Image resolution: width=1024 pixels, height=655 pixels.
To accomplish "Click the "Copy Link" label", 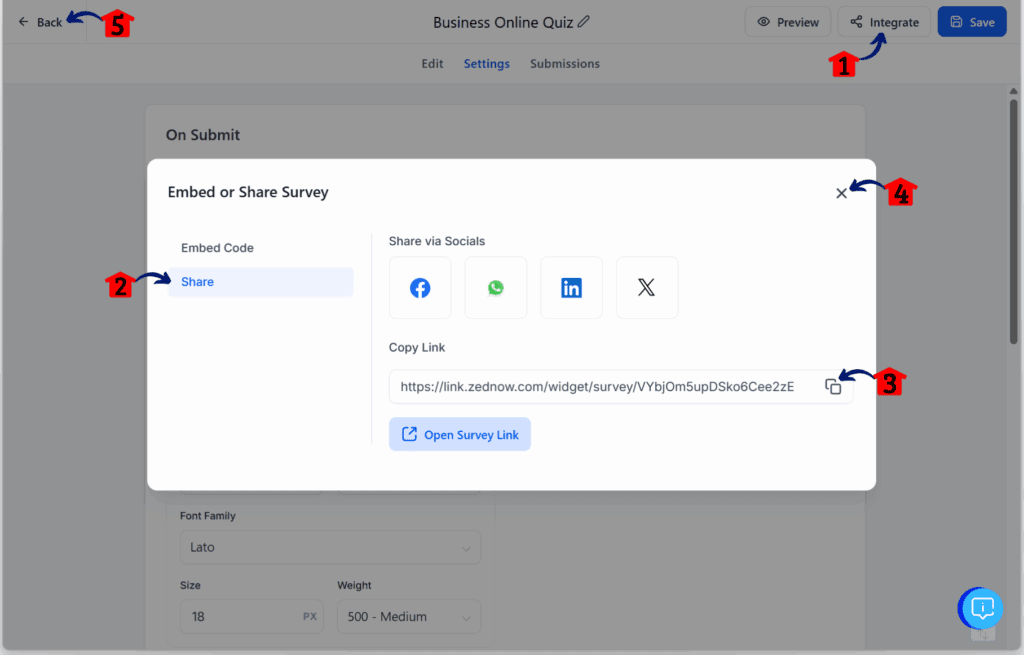I will pyautogui.click(x=417, y=347).
